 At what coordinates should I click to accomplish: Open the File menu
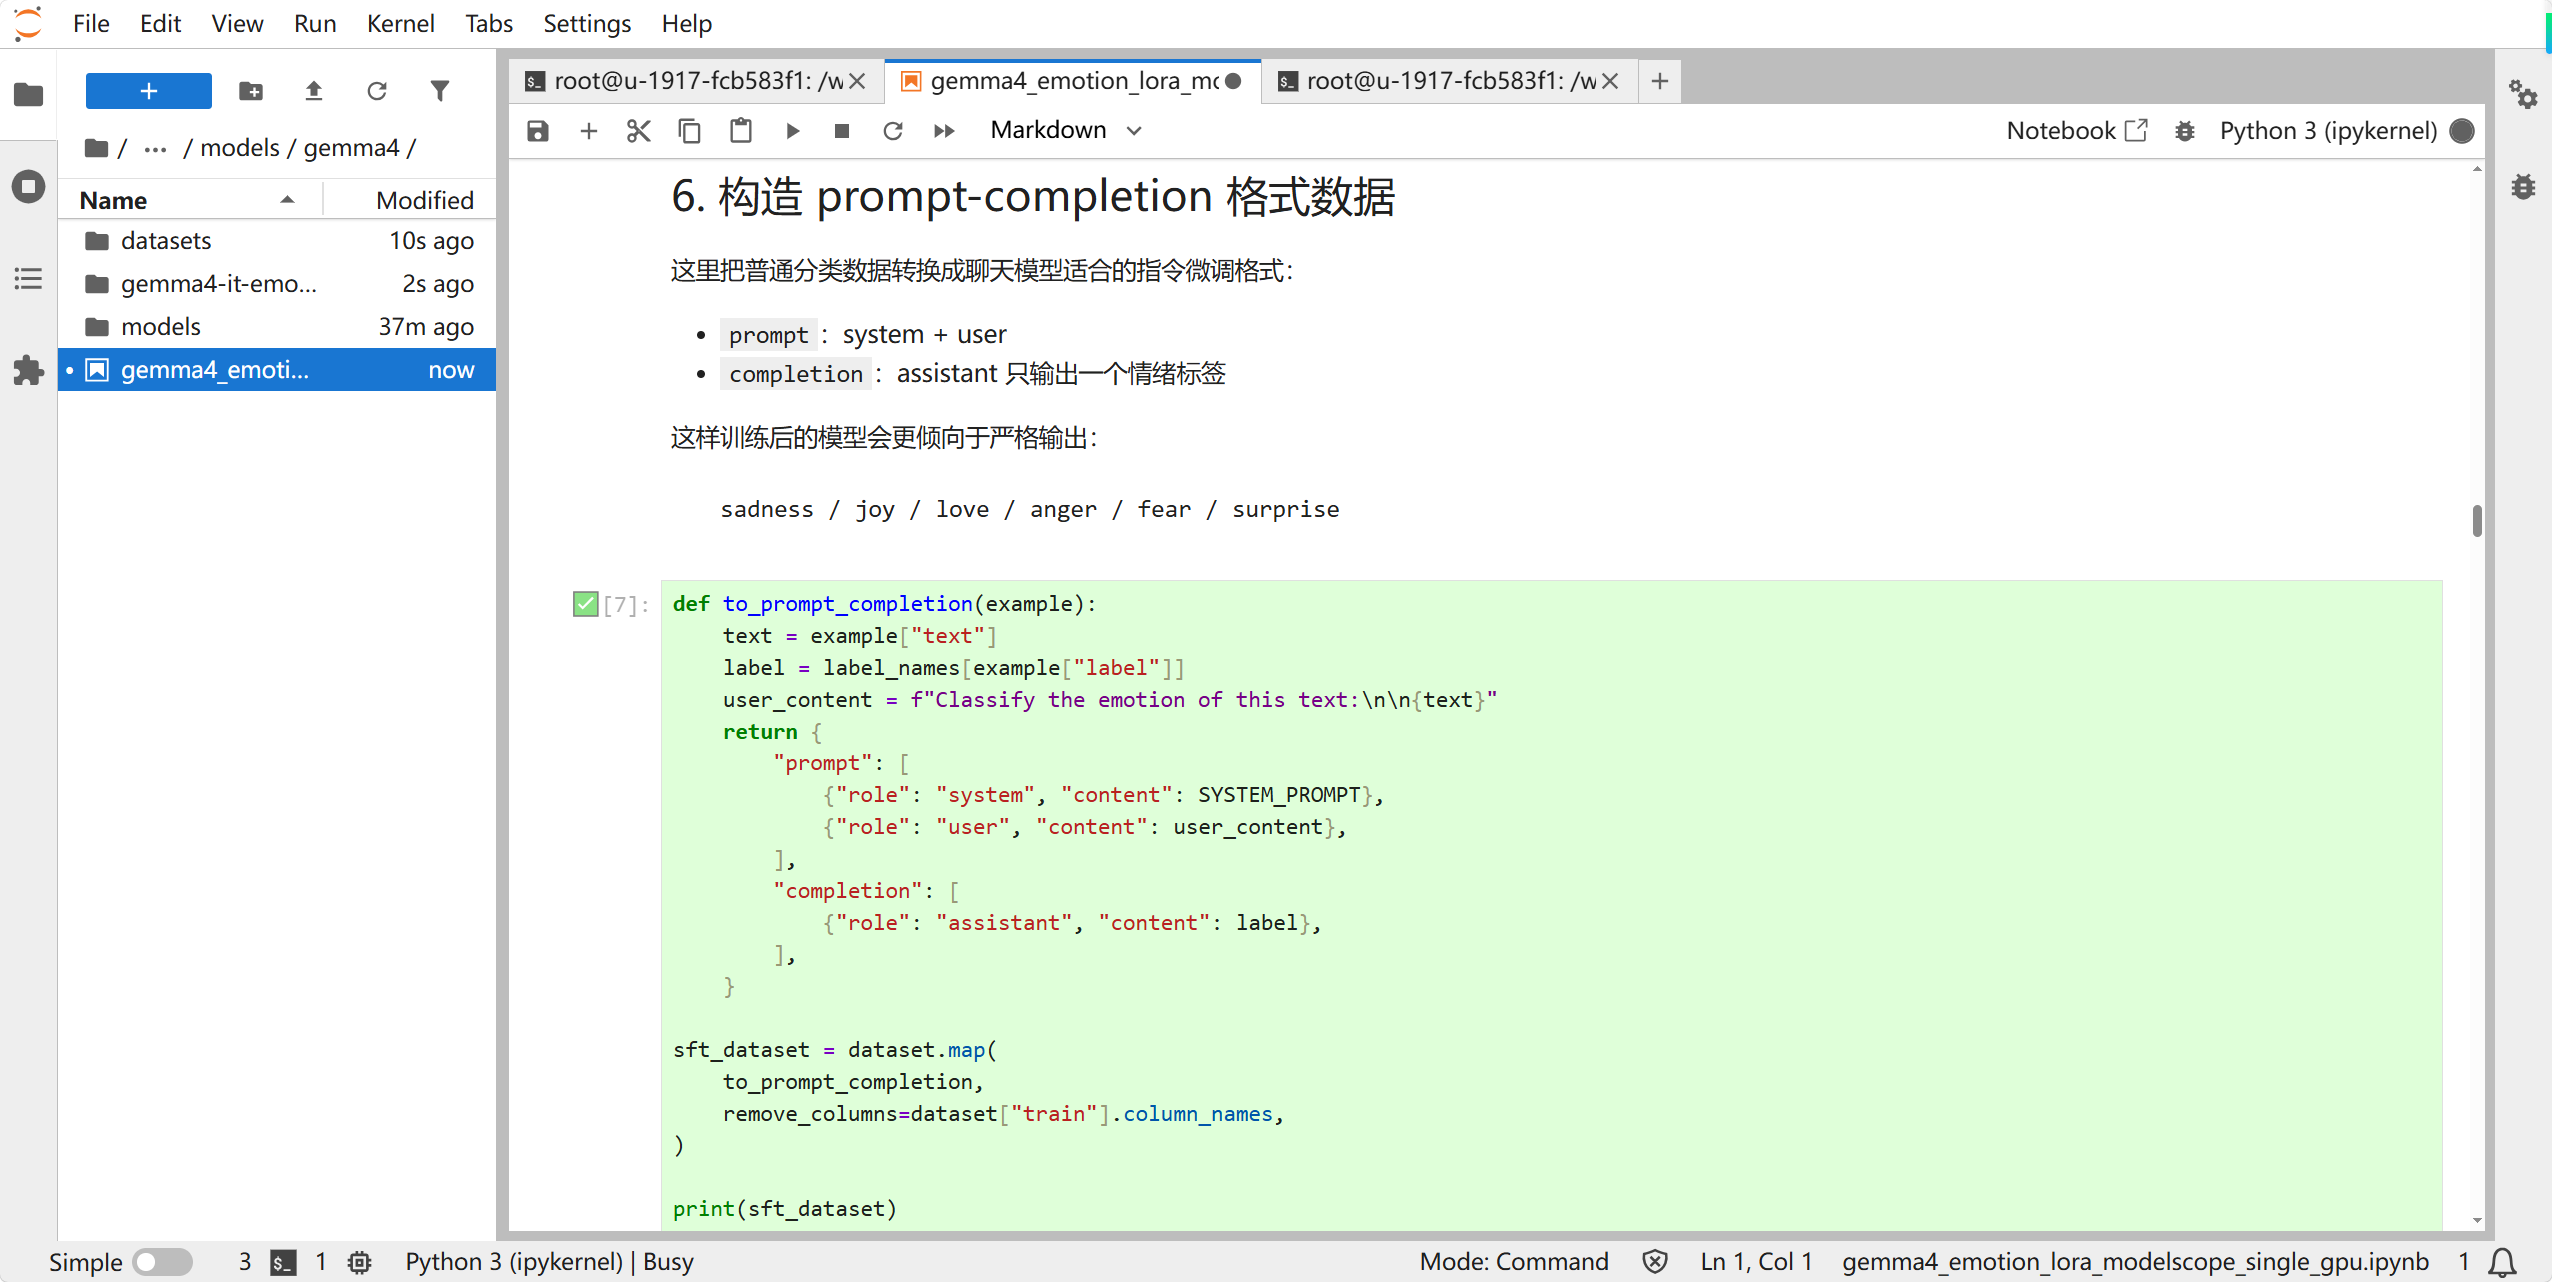point(91,23)
